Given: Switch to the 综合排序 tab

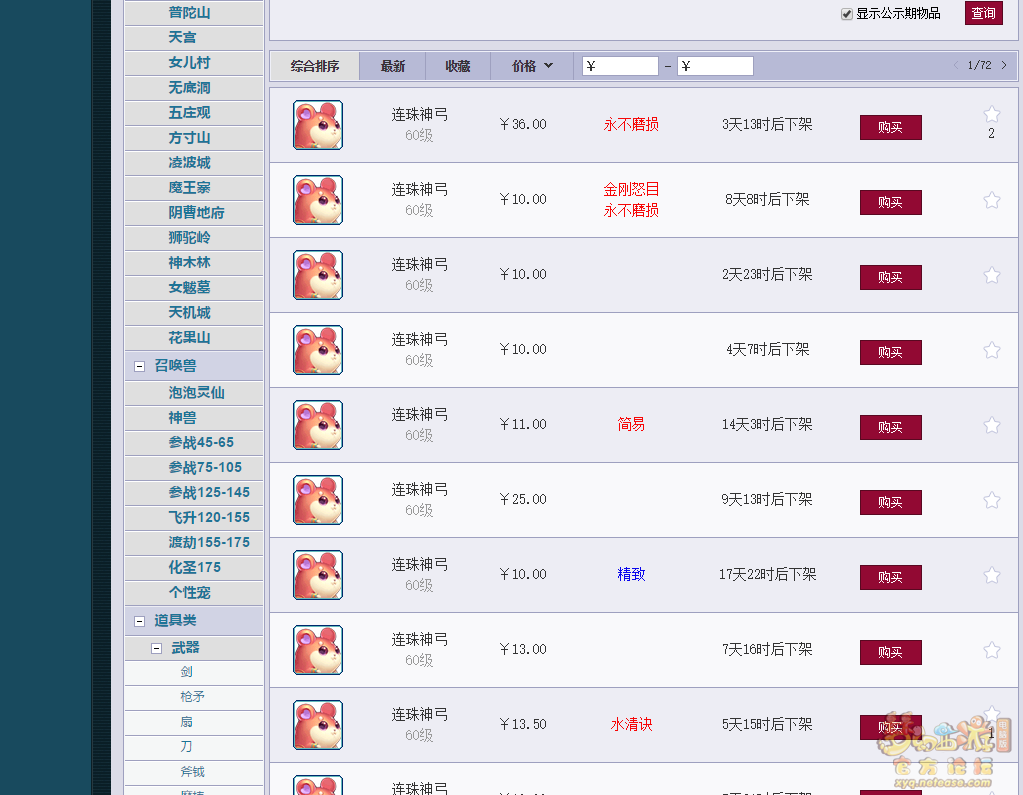Looking at the screenshot, I should coord(314,66).
